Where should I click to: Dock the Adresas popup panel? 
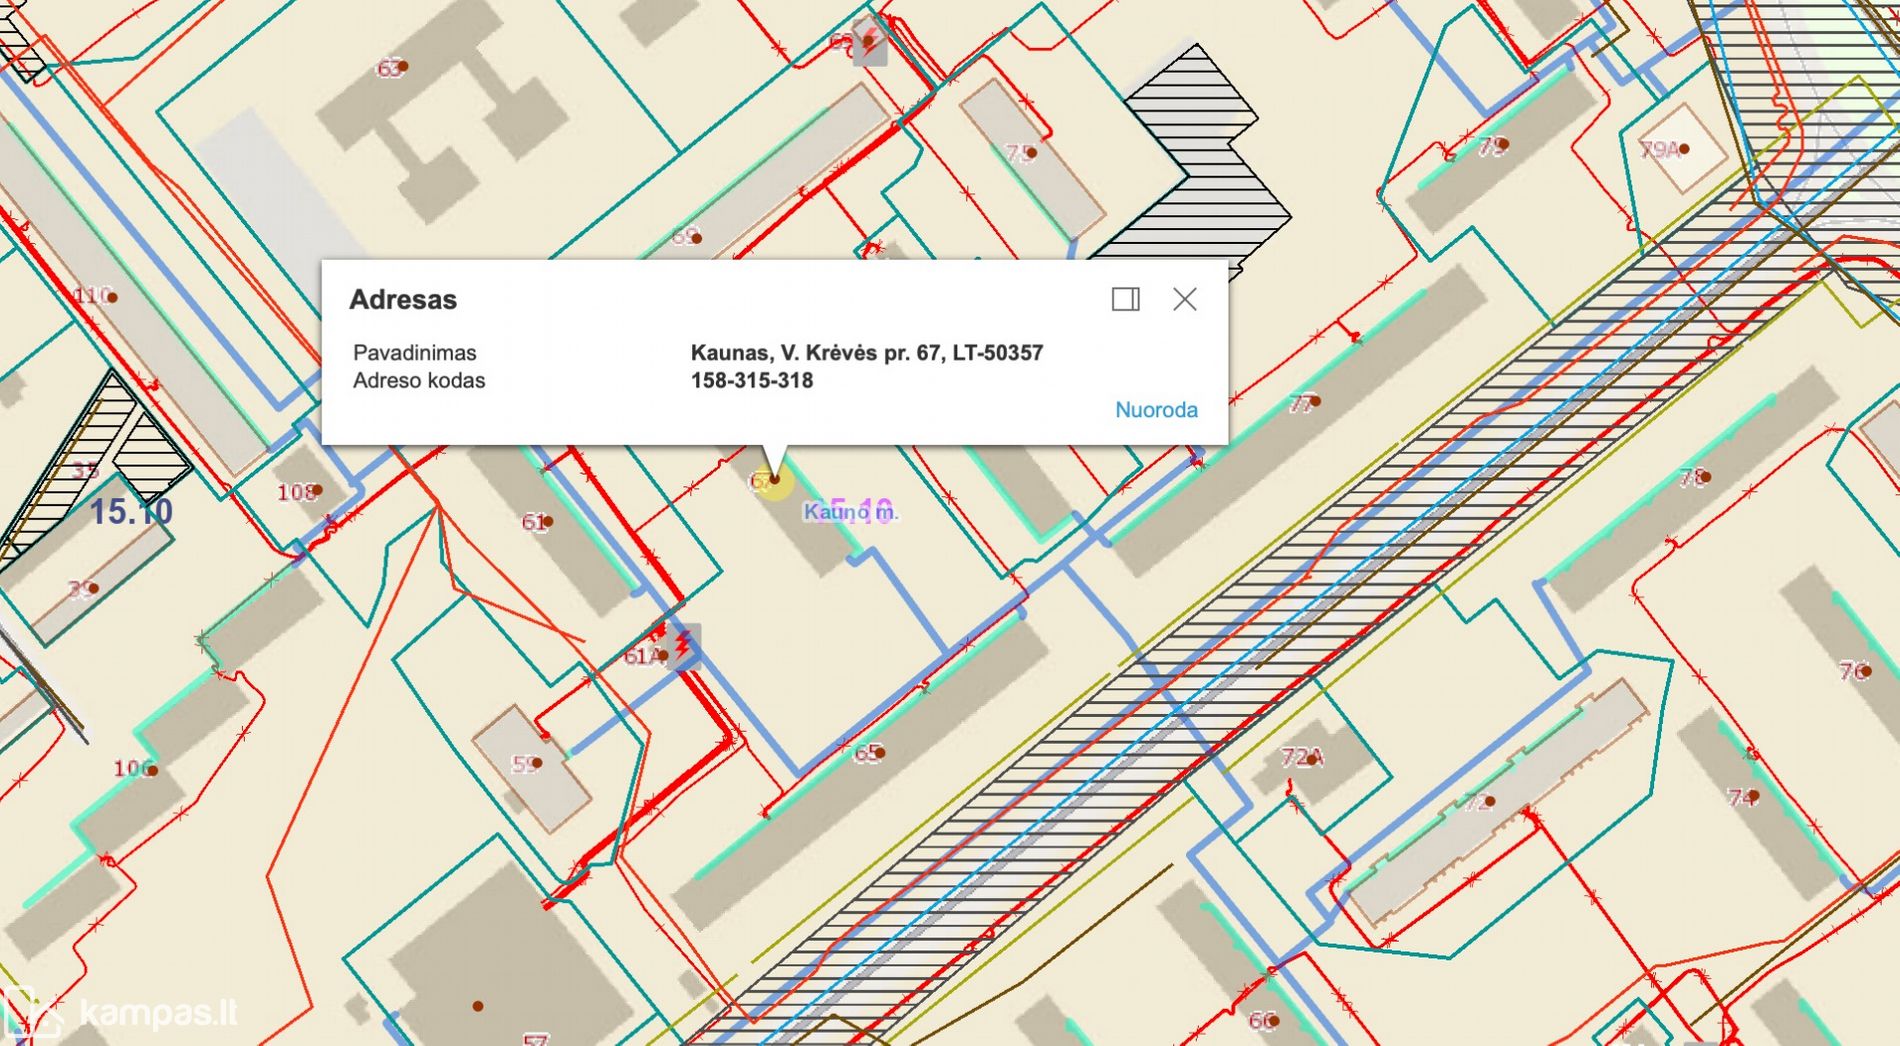coord(1125,299)
